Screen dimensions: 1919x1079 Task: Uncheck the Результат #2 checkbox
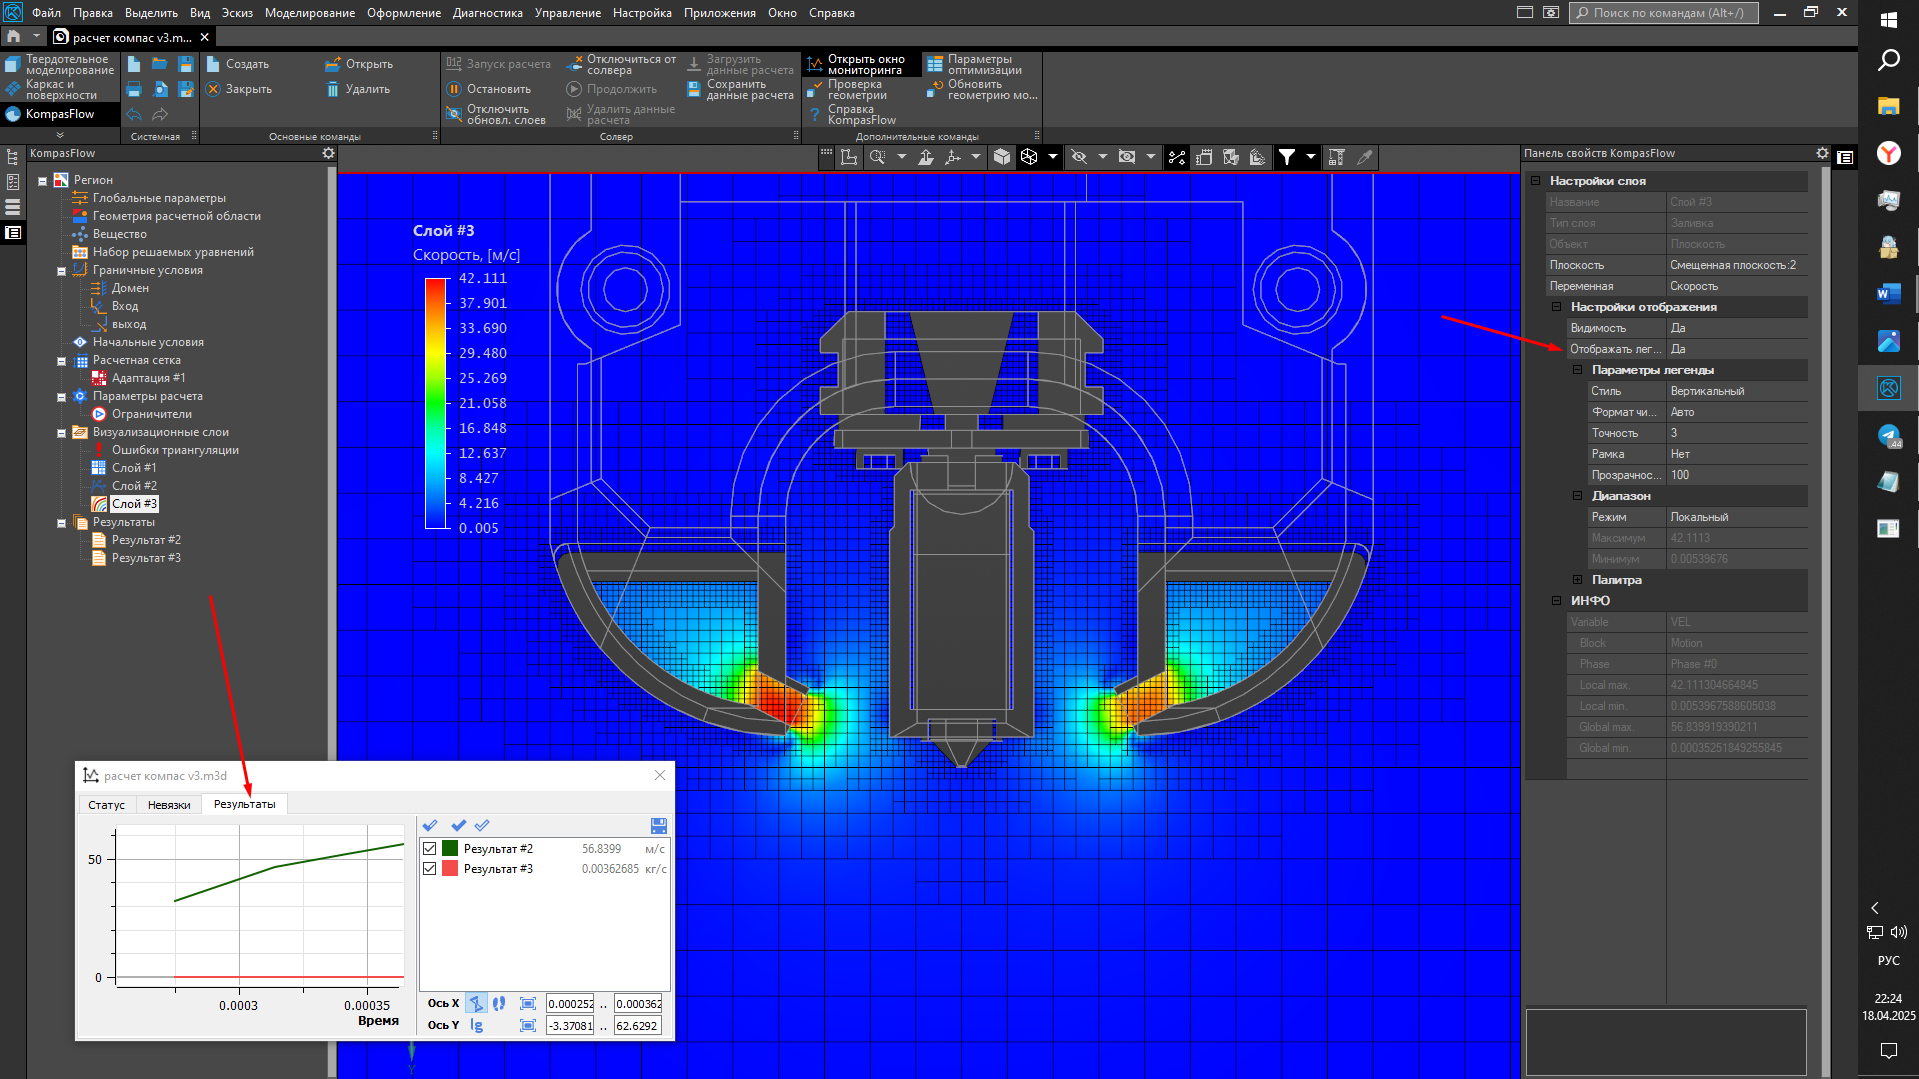430,849
